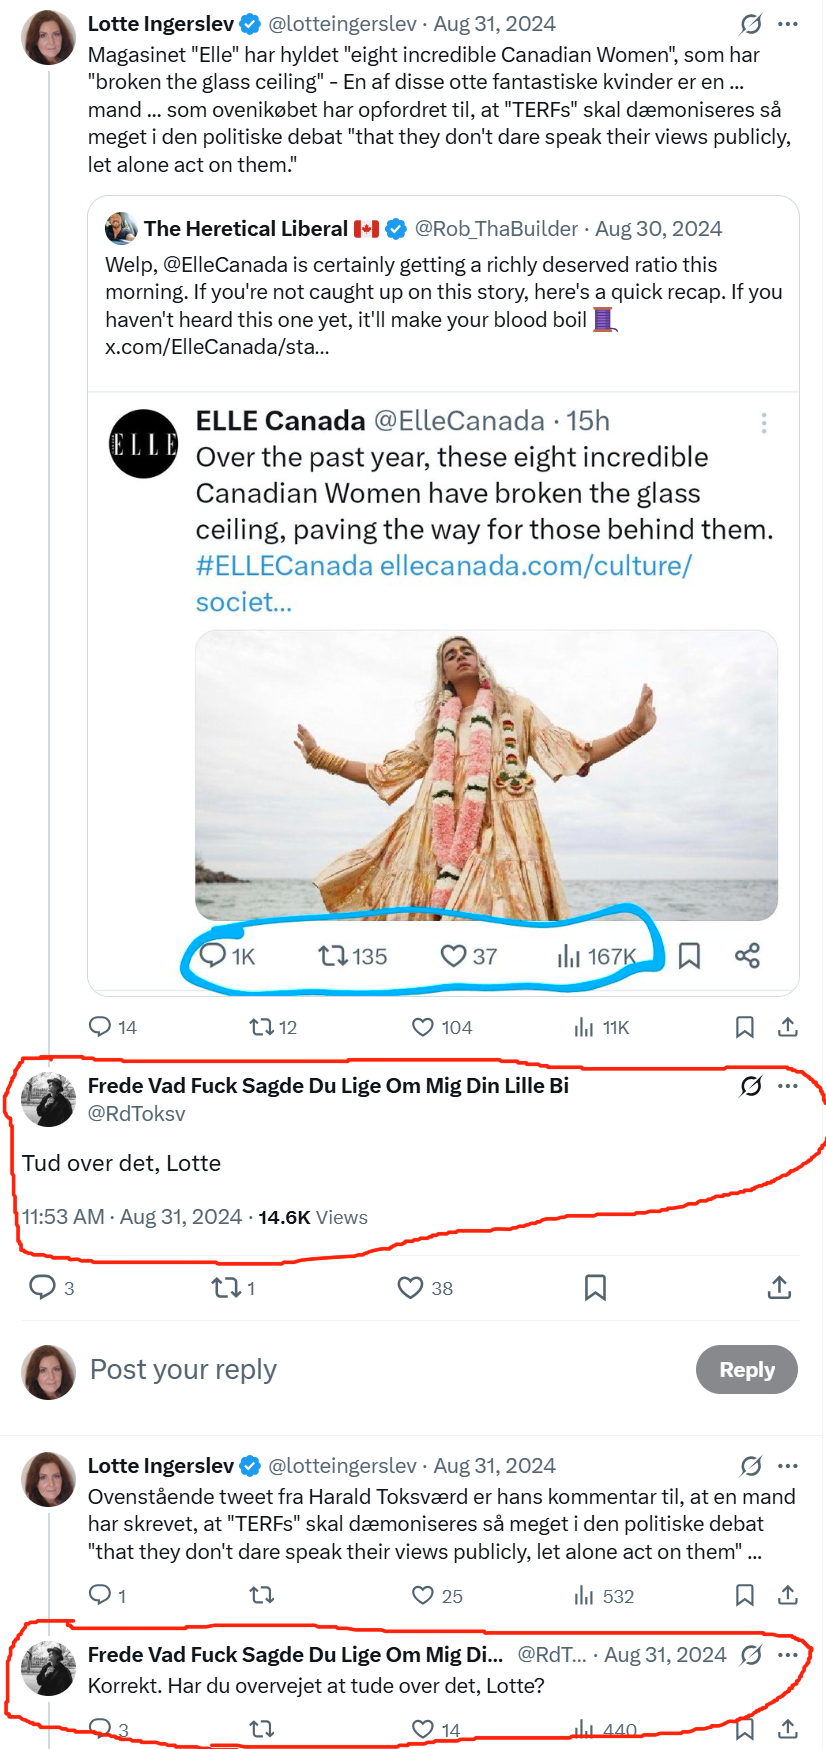Repost the "Tud over det, Lotte" tweet

pos(225,1288)
